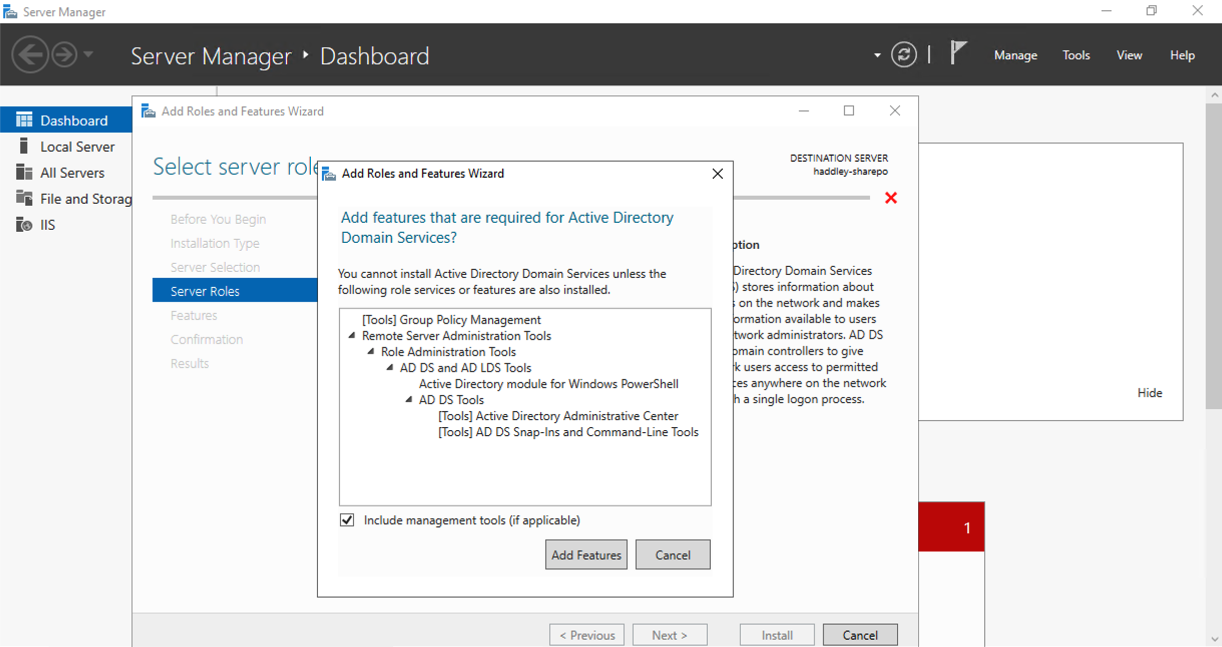The width and height of the screenshot is (1222, 647).
Task: Click the red X error icon
Action: point(891,198)
